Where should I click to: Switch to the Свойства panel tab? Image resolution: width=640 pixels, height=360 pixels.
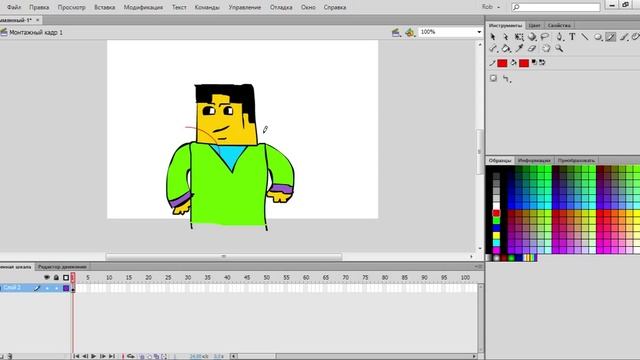click(559, 25)
